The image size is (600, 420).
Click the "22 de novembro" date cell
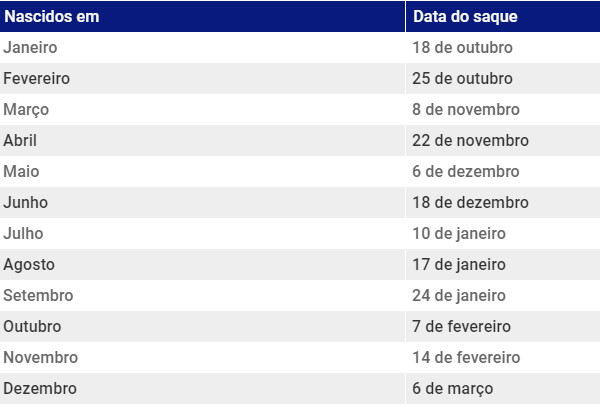coord(470,140)
